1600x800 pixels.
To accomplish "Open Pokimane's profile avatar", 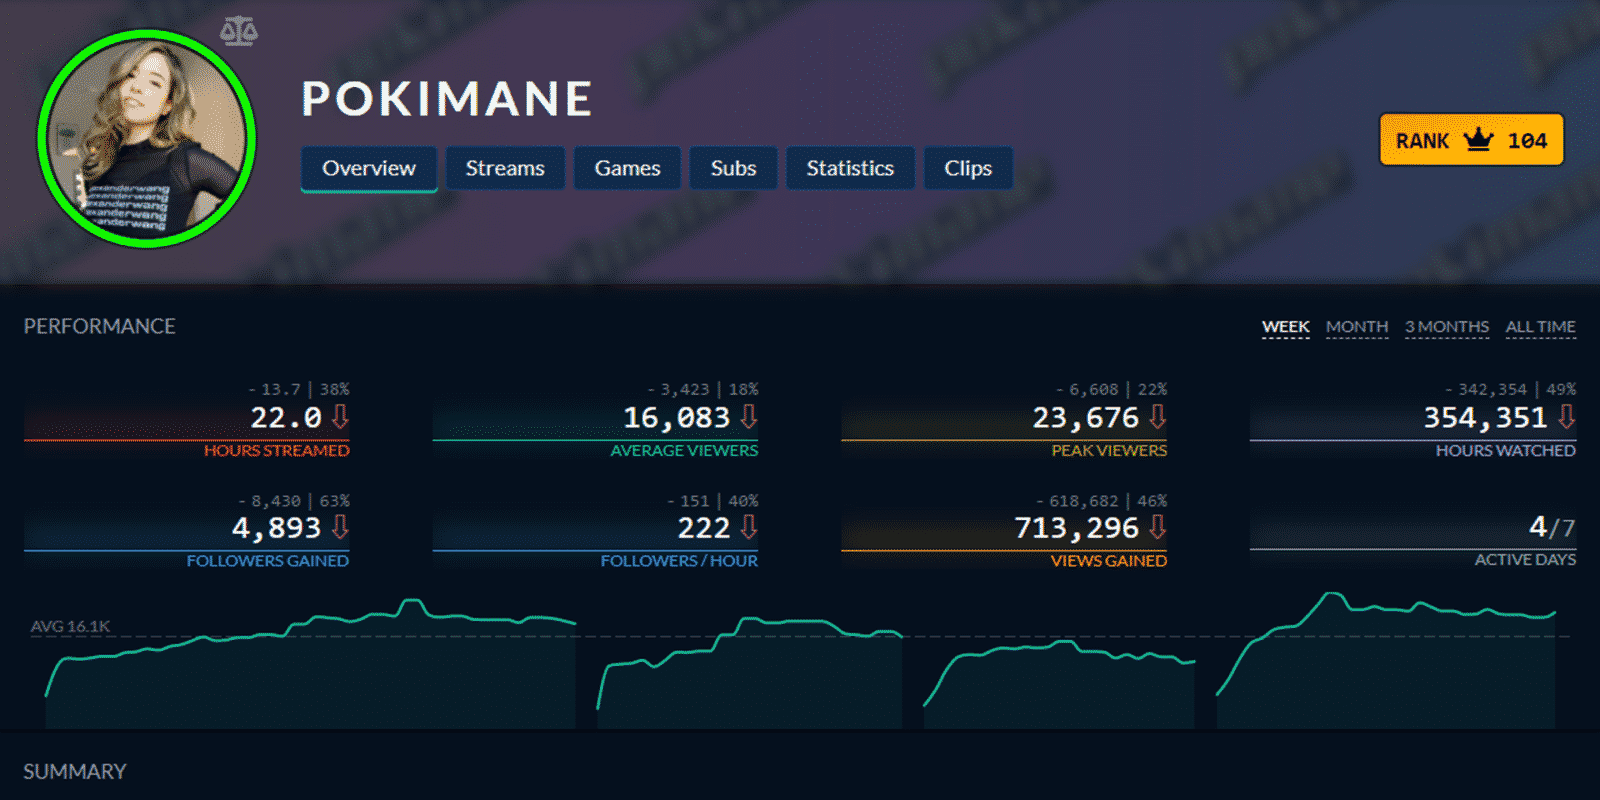I will click(146, 138).
